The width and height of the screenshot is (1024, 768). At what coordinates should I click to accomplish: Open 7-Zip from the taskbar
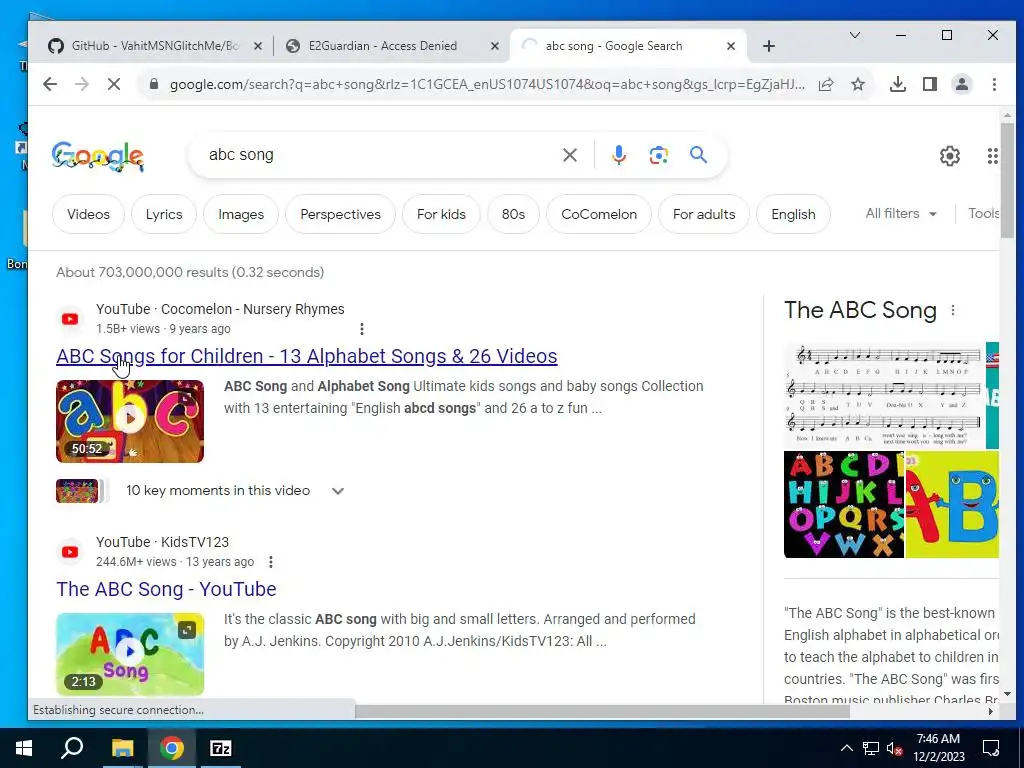click(221, 748)
